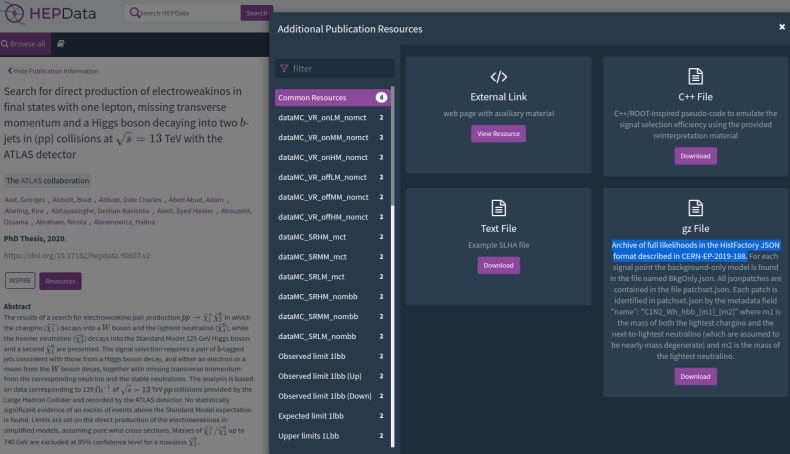Download the gz File archive

click(x=695, y=376)
